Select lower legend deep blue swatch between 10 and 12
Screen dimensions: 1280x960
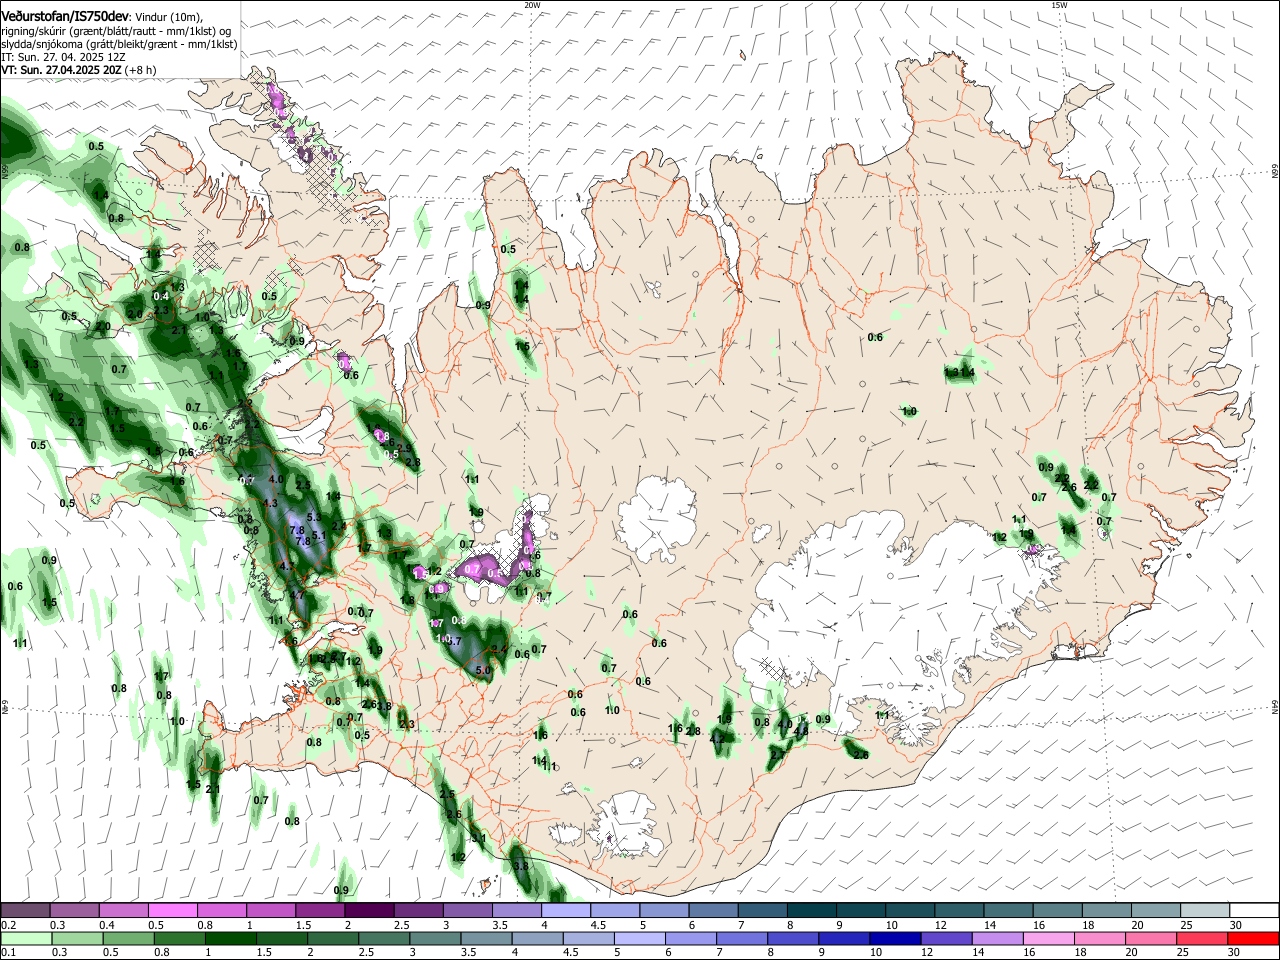(x=894, y=938)
